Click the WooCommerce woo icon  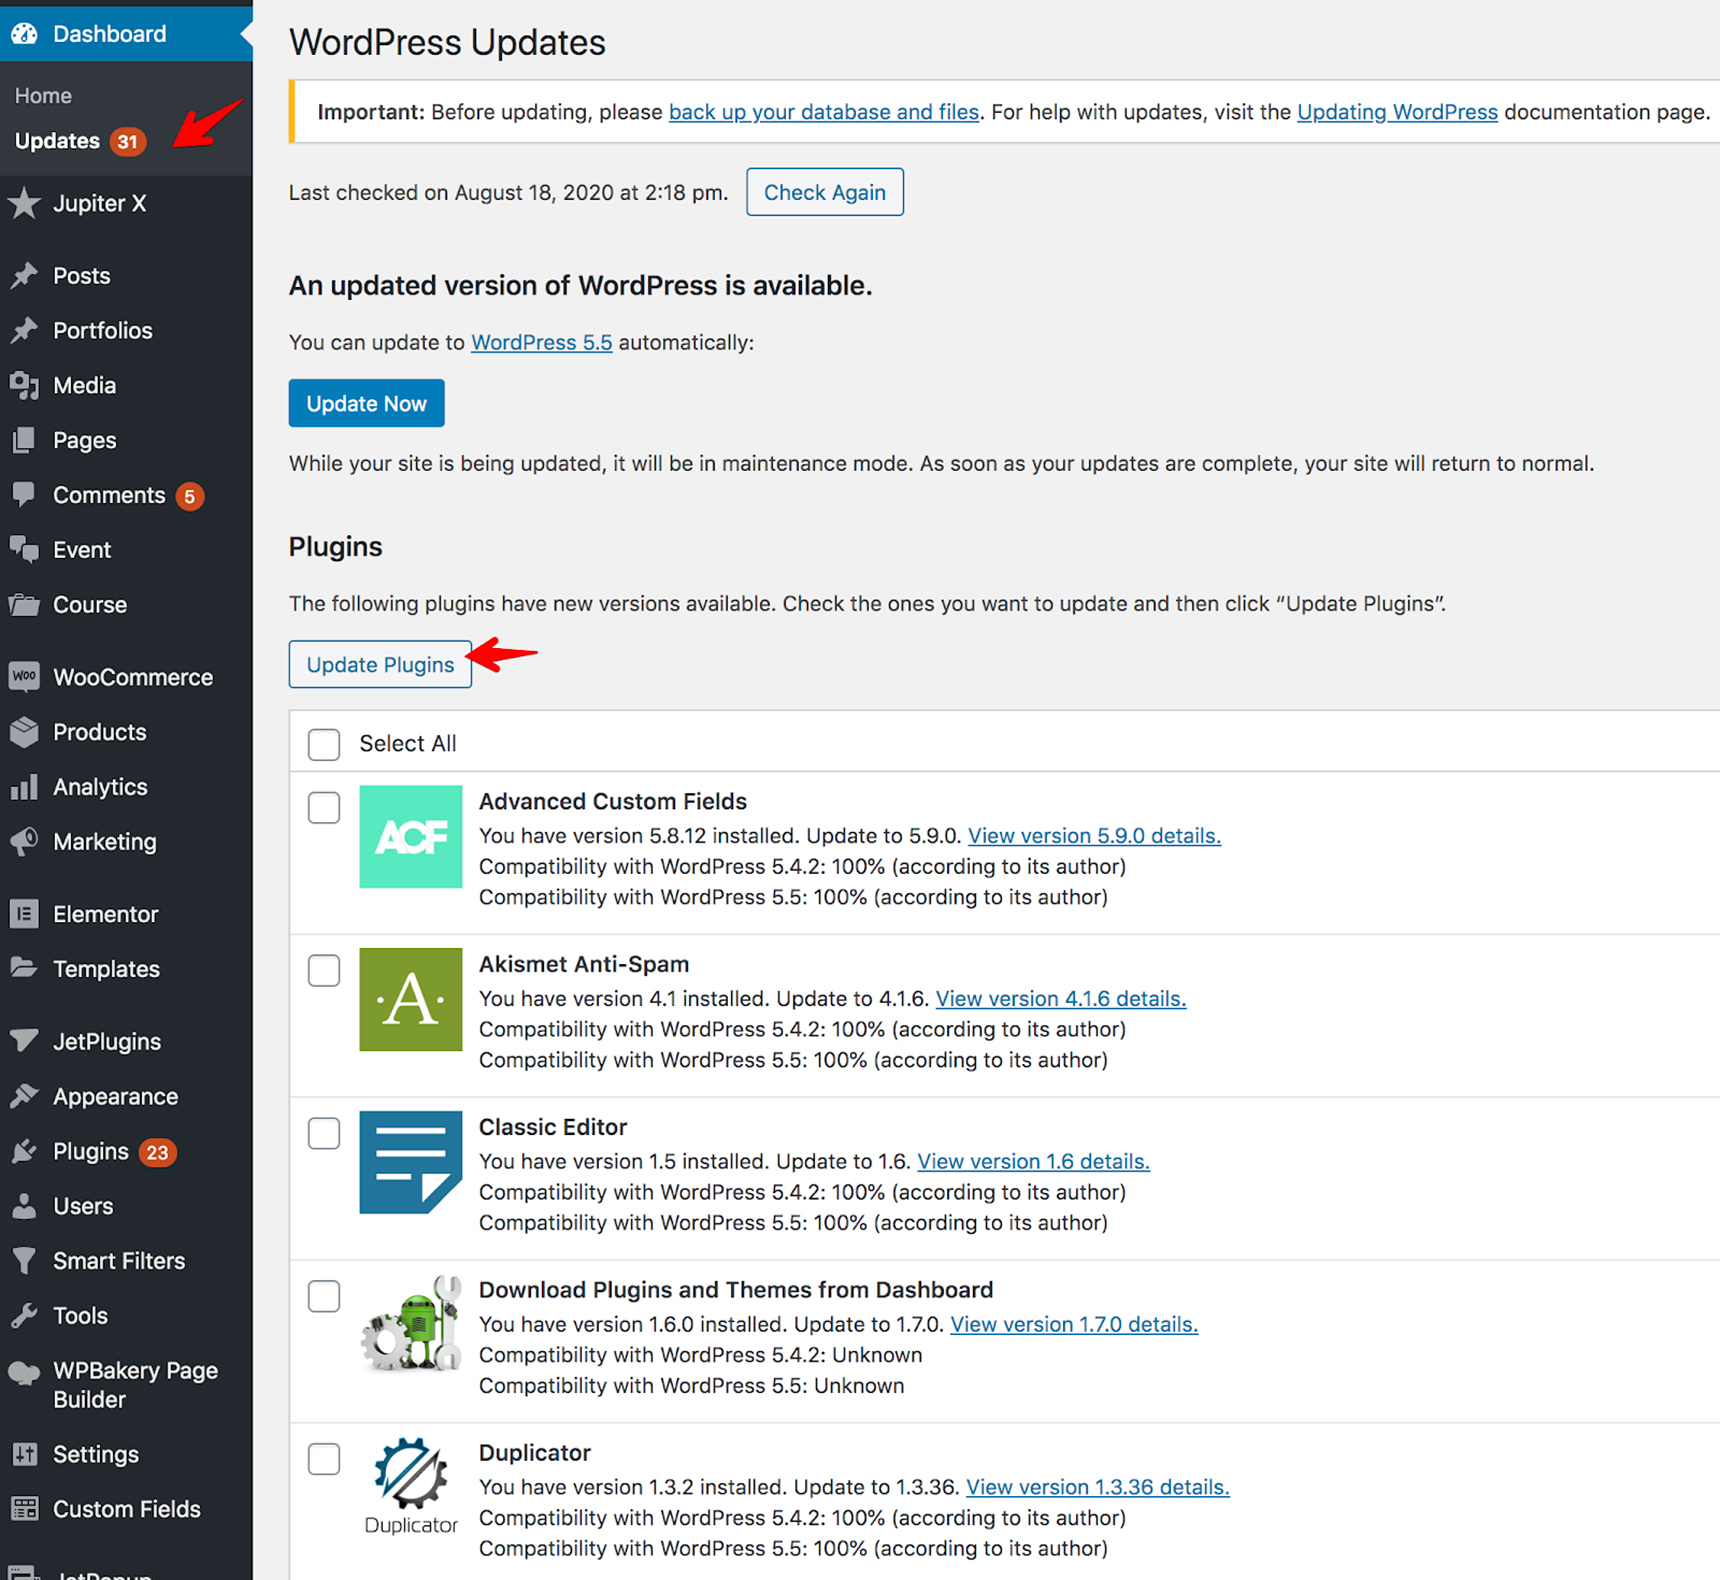[x=25, y=678]
